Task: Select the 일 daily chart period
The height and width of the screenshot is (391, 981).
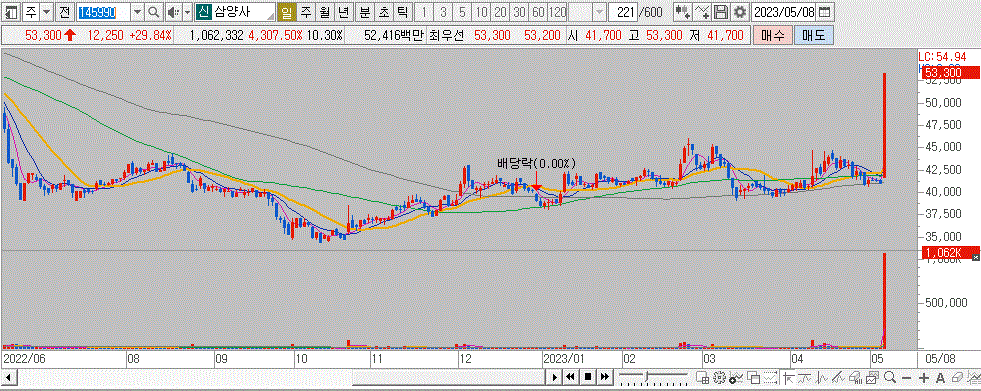Action: 286,11
